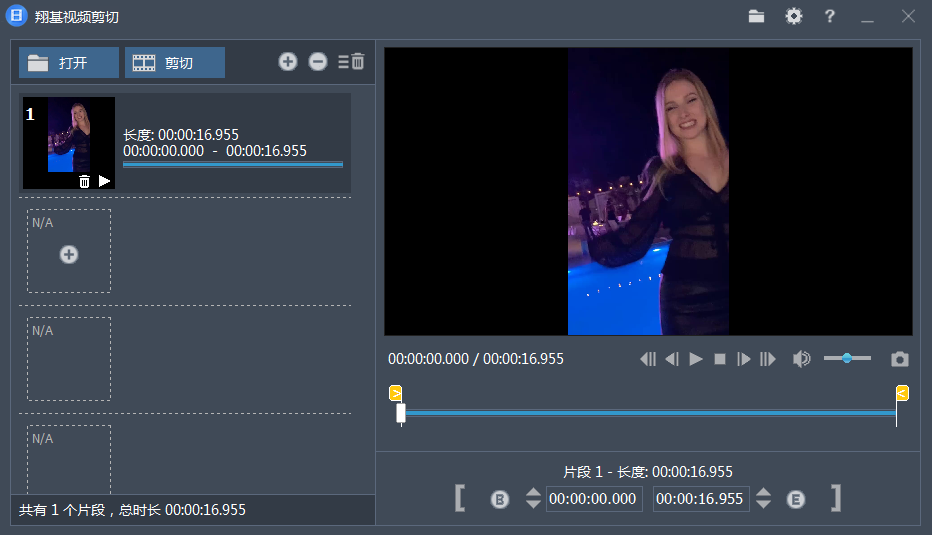The image size is (932, 535).
Task: Mute the audio via speaker icon
Action: point(801,359)
